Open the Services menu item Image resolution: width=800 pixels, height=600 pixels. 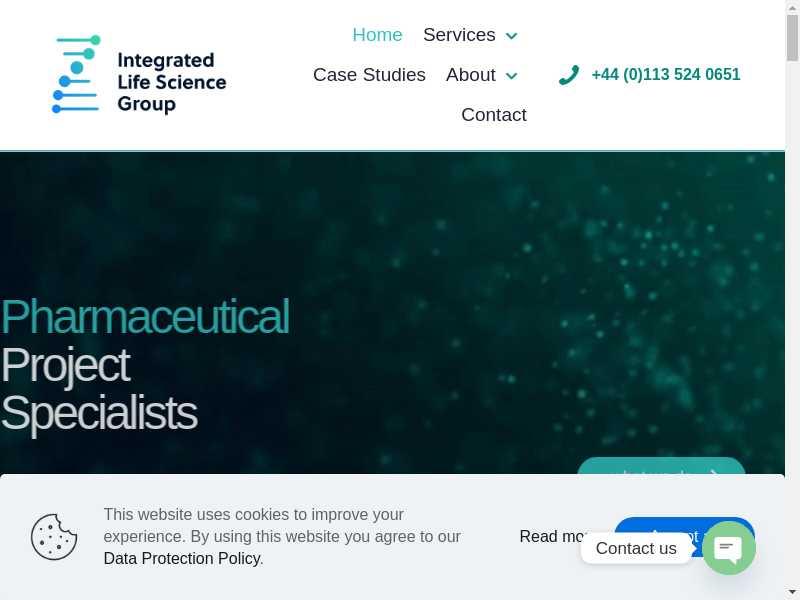point(459,35)
